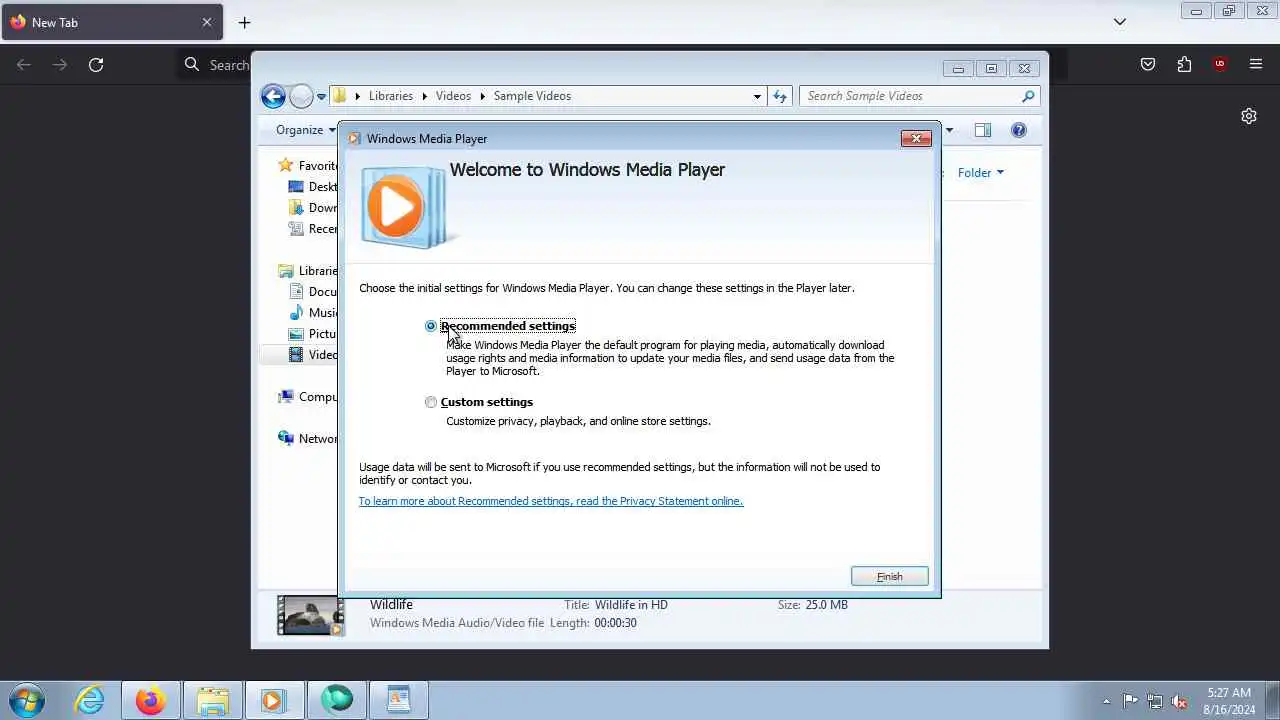Select Recent Places in navigation pane
This screenshot has width=1280, height=720.
(313, 229)
